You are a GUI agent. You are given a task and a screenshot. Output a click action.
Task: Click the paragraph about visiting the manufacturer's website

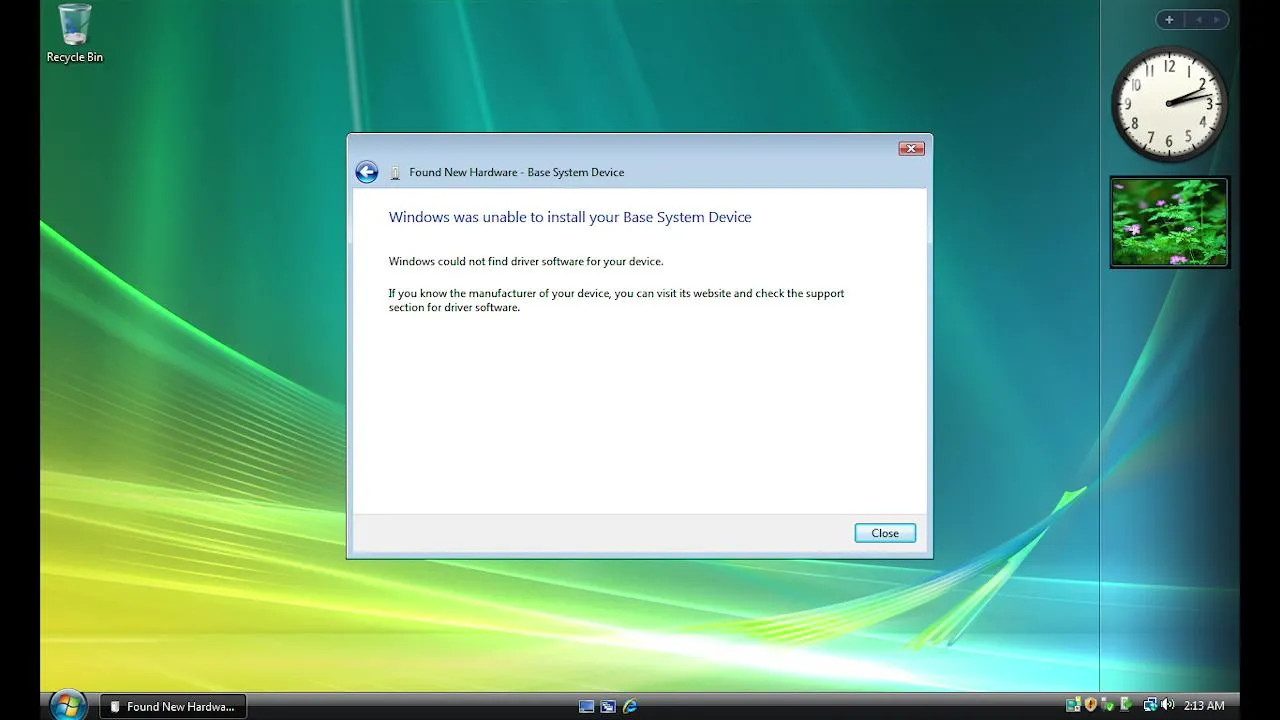pyautogui.click(x=616, y=300)
